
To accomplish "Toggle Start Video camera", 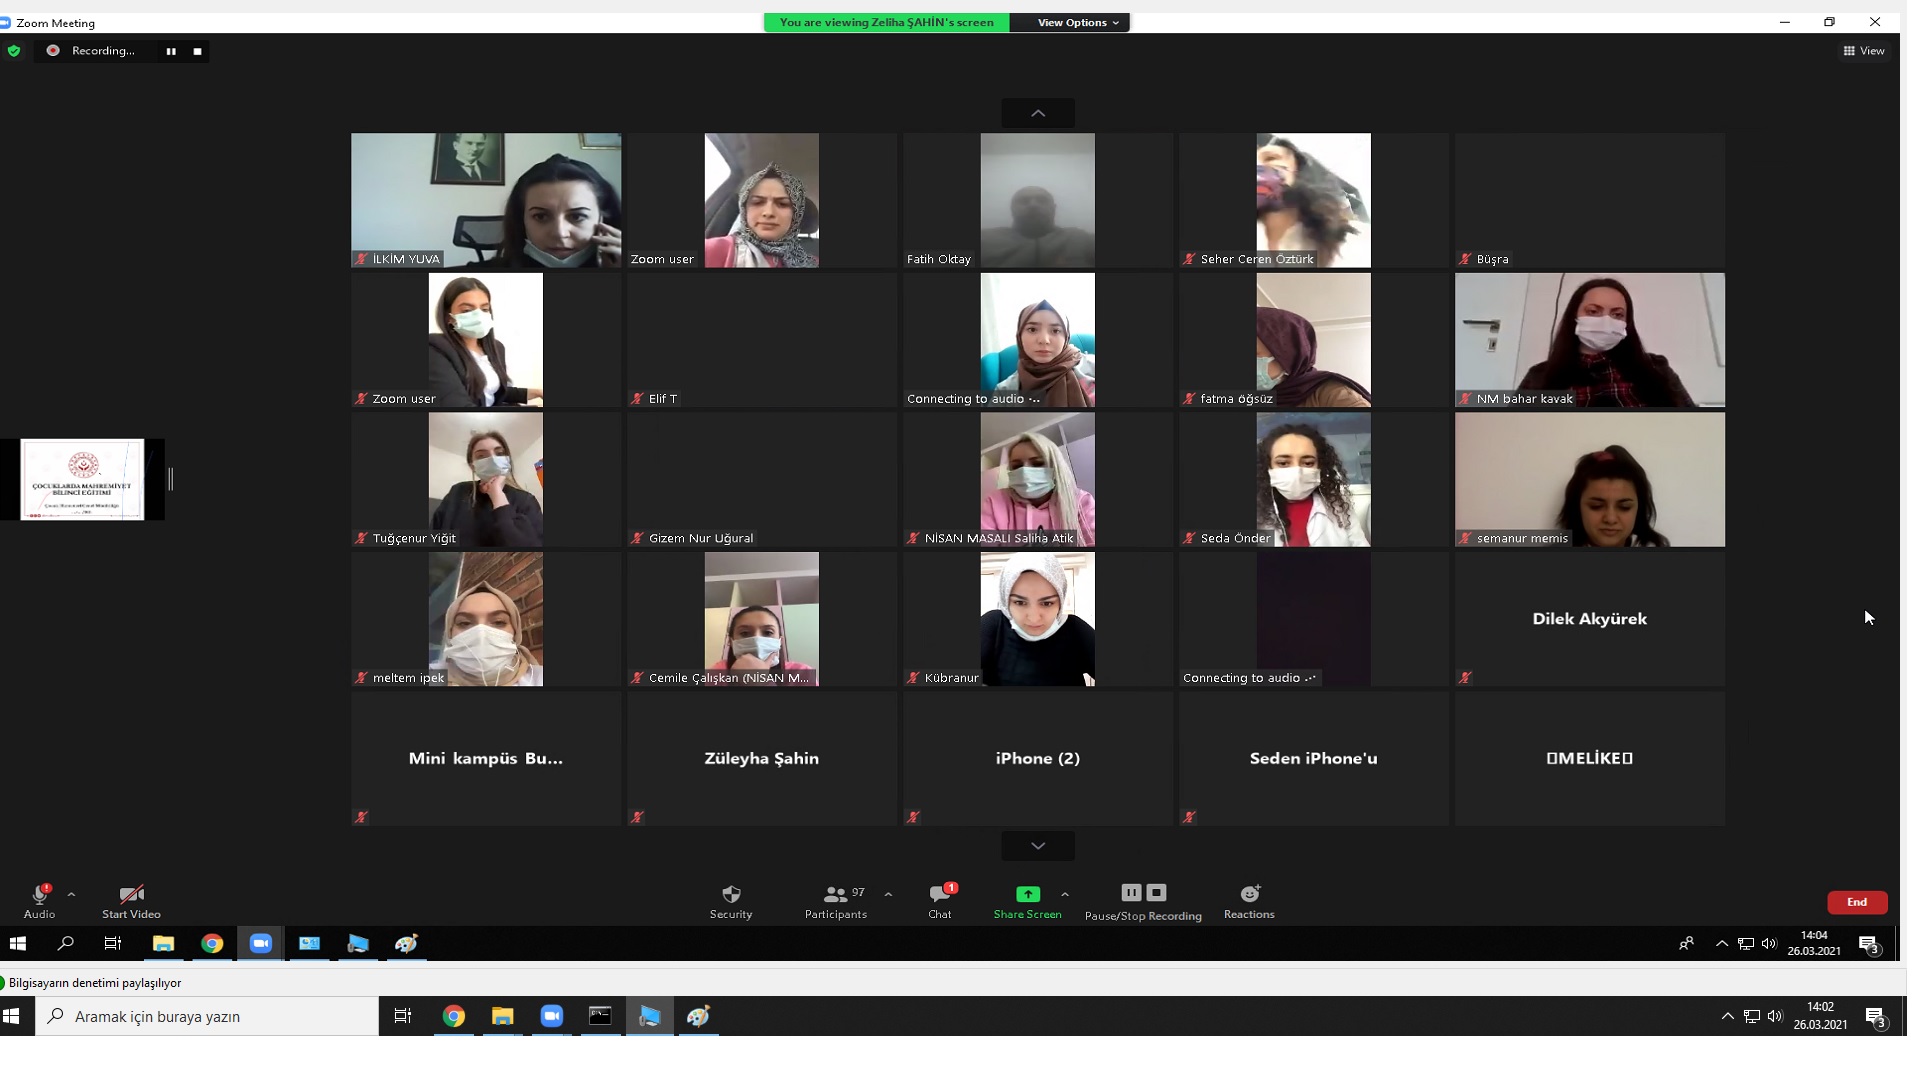I will [131, 895].
